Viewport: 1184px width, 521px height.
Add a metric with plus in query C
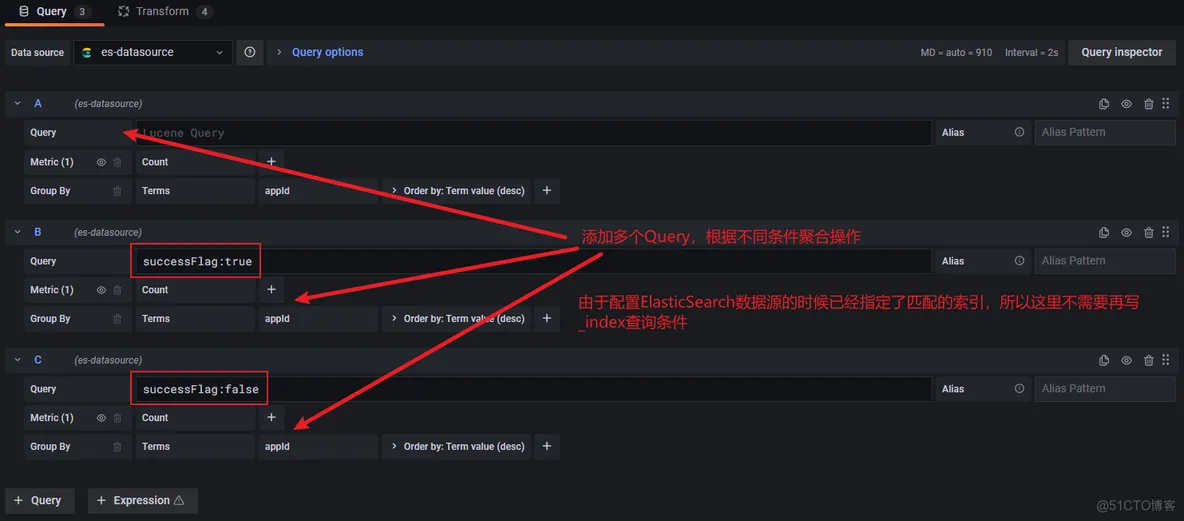pyautogui.click(x=271, y=418)
